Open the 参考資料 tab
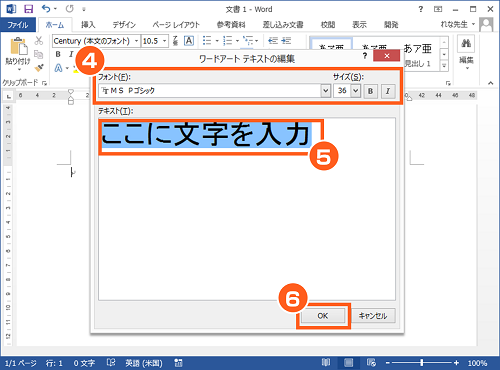 pos(231,25)
